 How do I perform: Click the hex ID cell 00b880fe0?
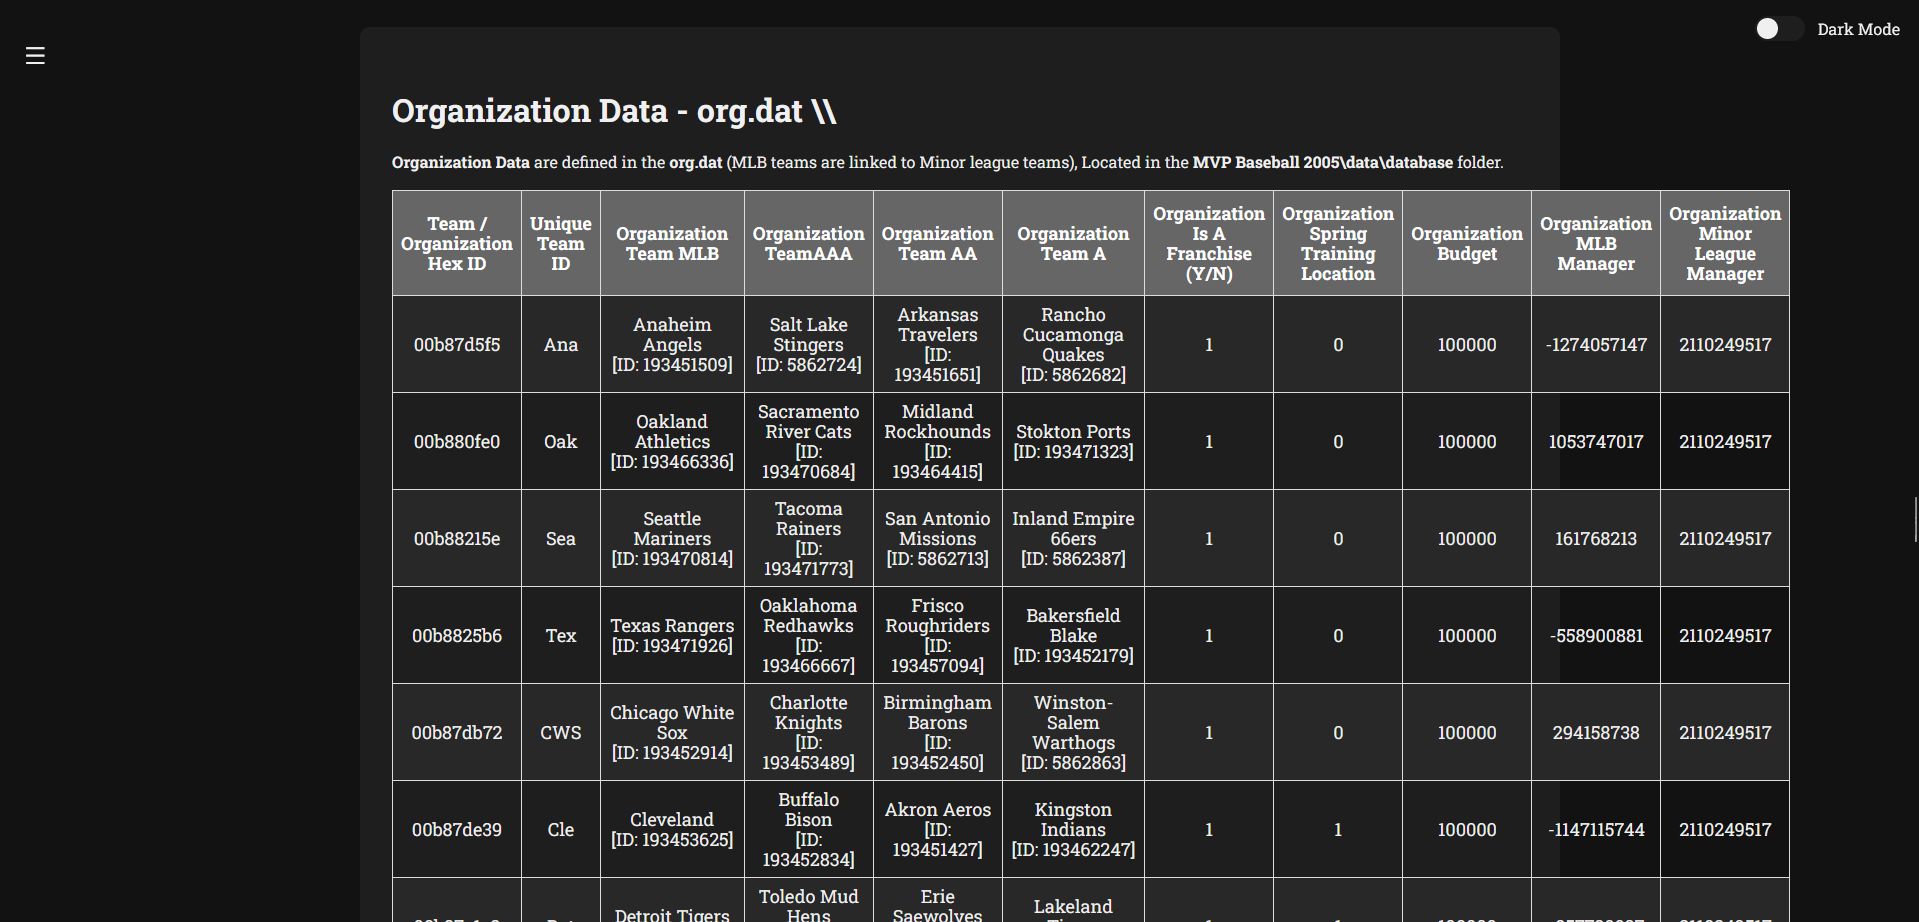tap(457, 442)
